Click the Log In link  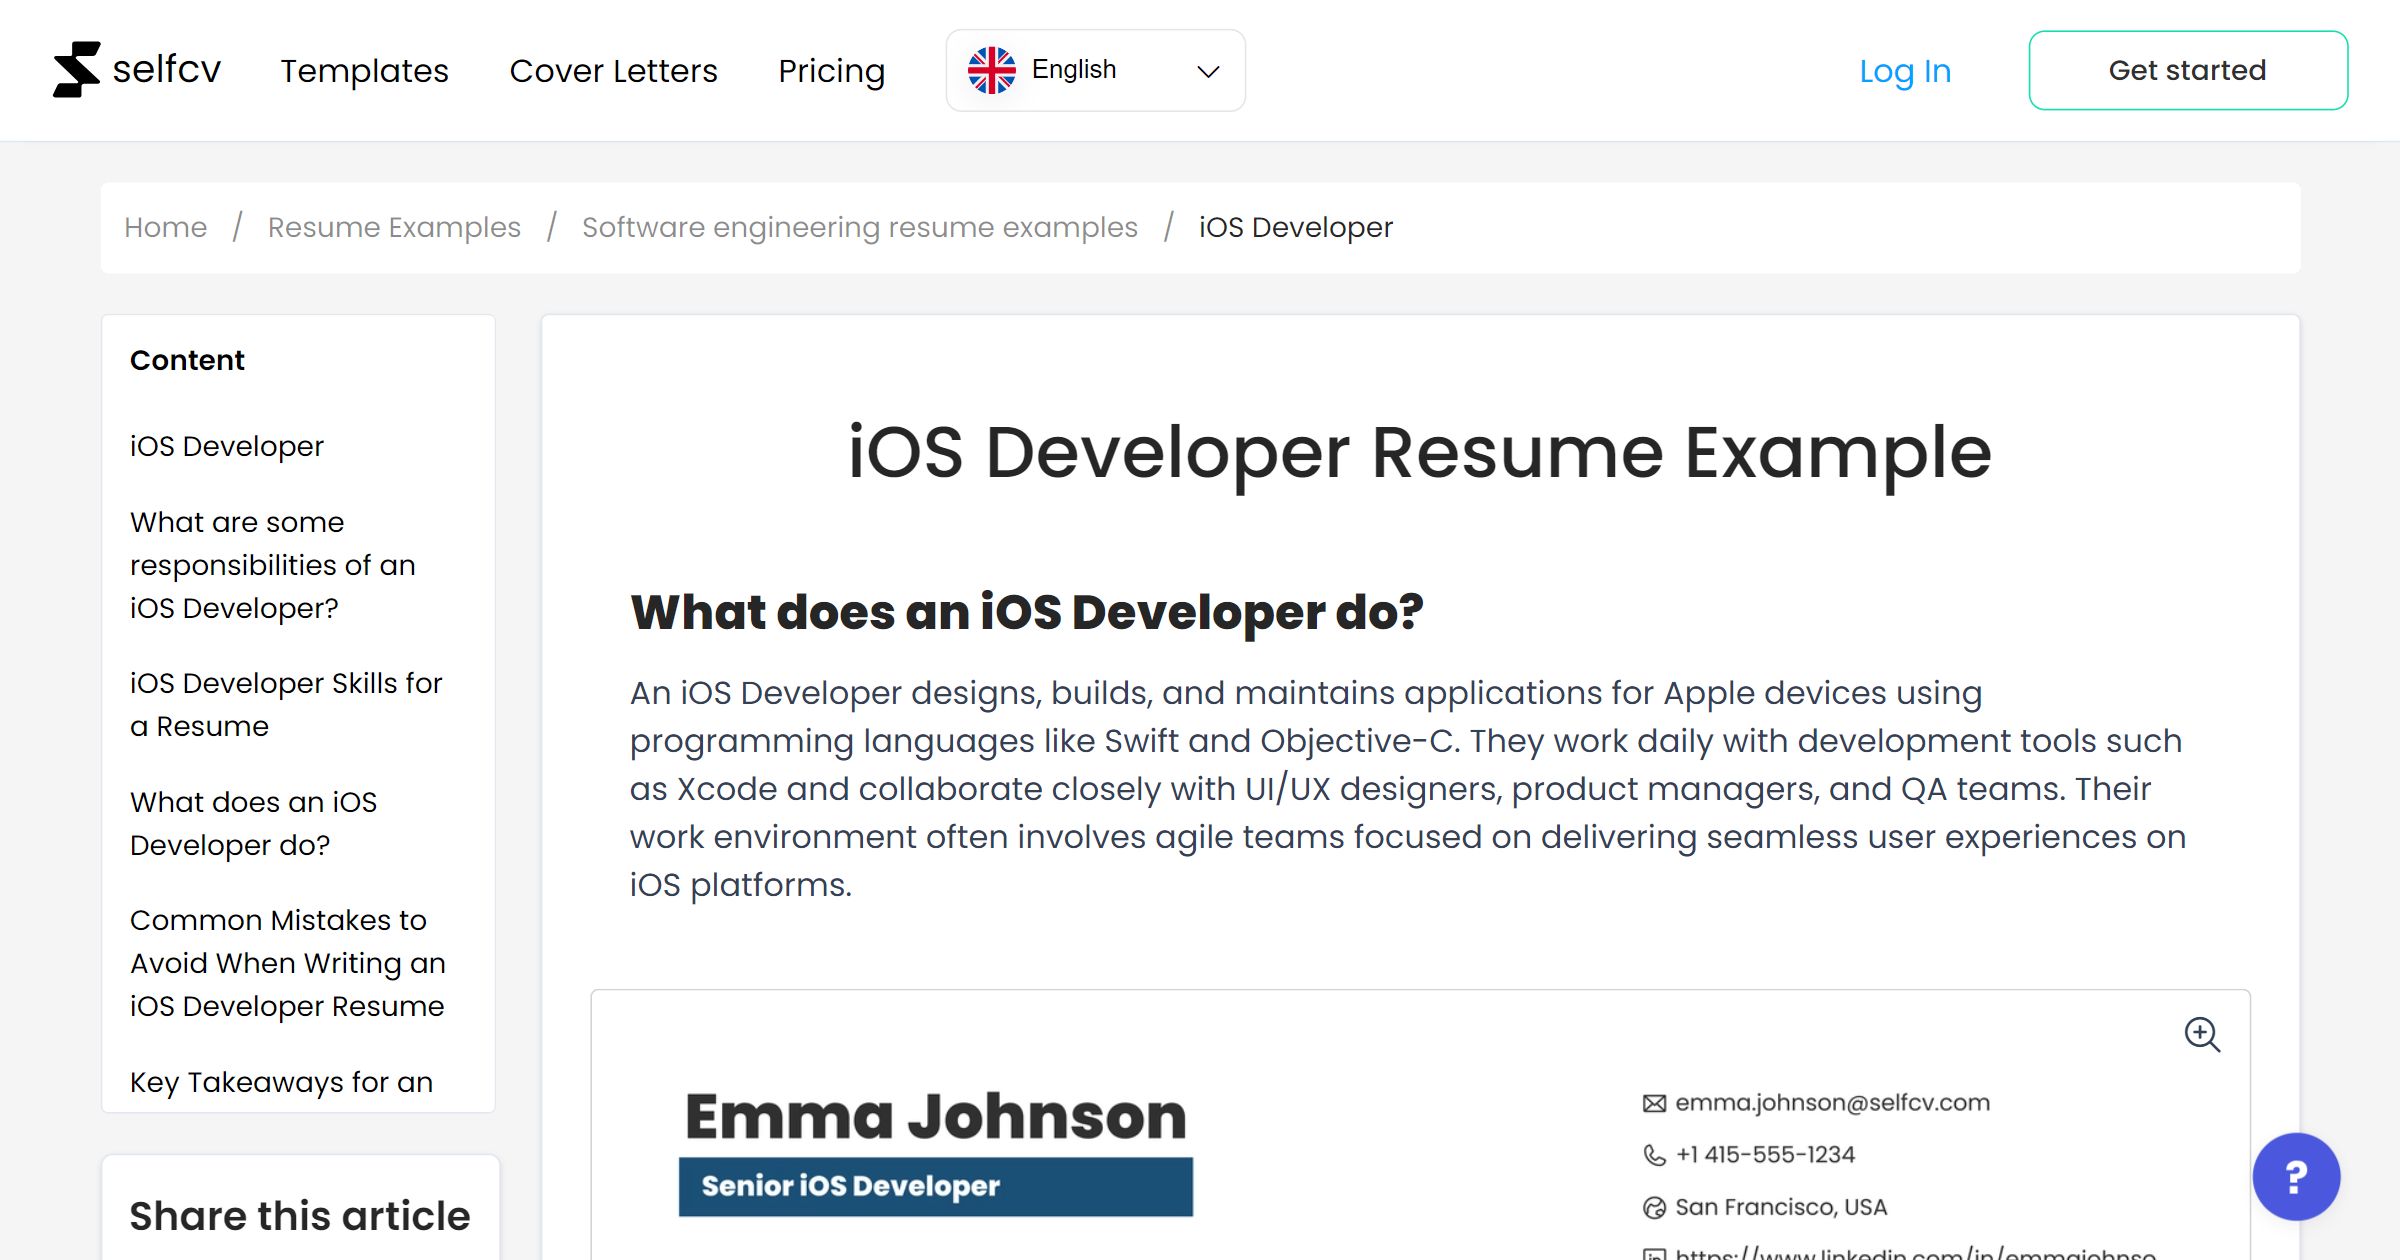pyautogui.click(x=1905, y=71)
